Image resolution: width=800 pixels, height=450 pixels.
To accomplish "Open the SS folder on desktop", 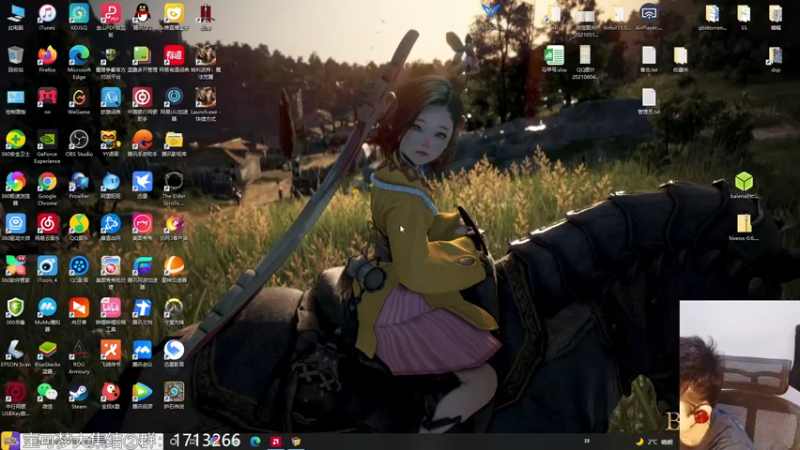I will pyautogui.click(x=744, y=16).
